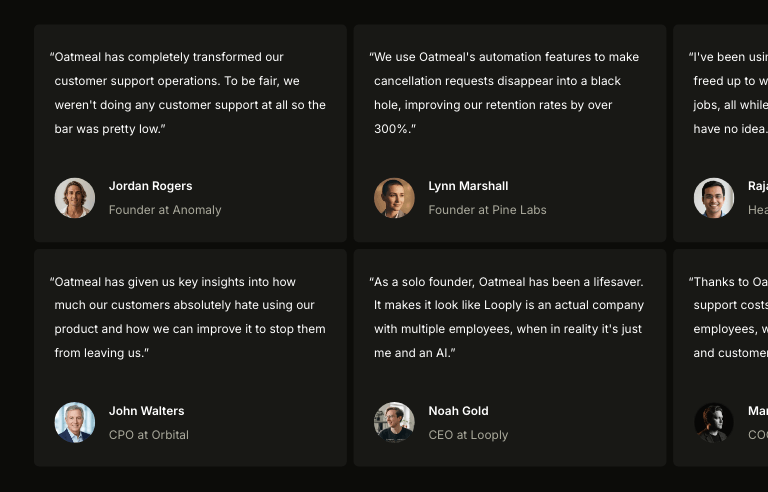
Task: Click the quote about transformed customer support
Action: click(189, 93)
